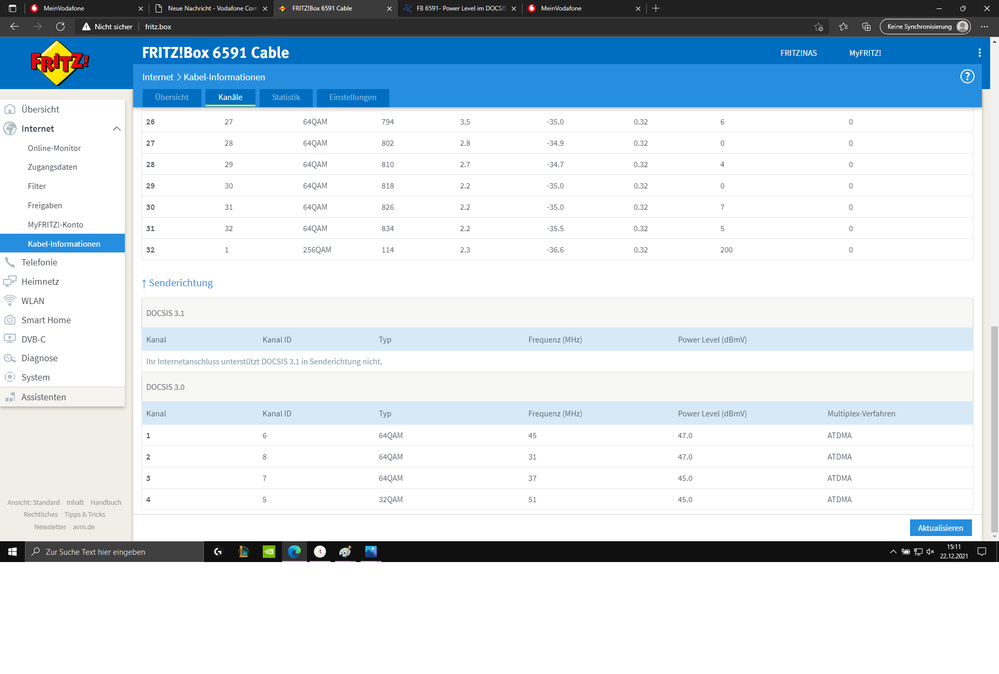Click the browser address bar
The width and height of the screenshot is (999, 674).
[446, 27]
